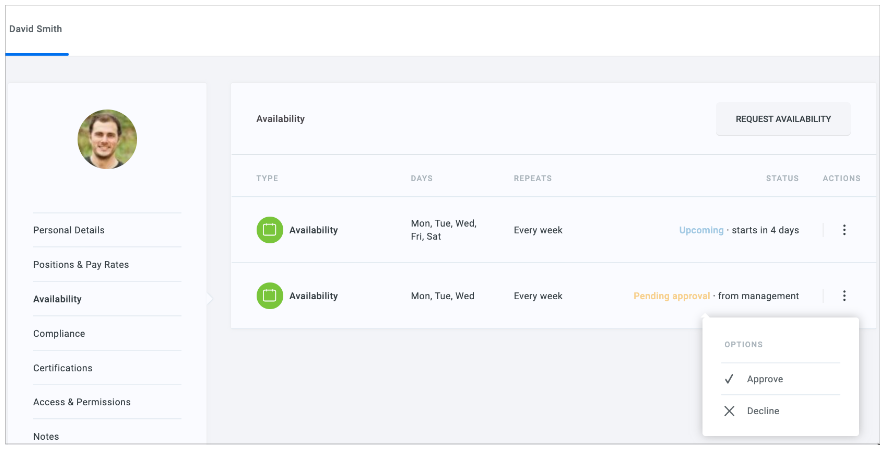
Task: Choose Decline from the options menu
Action: pos(763,411)
